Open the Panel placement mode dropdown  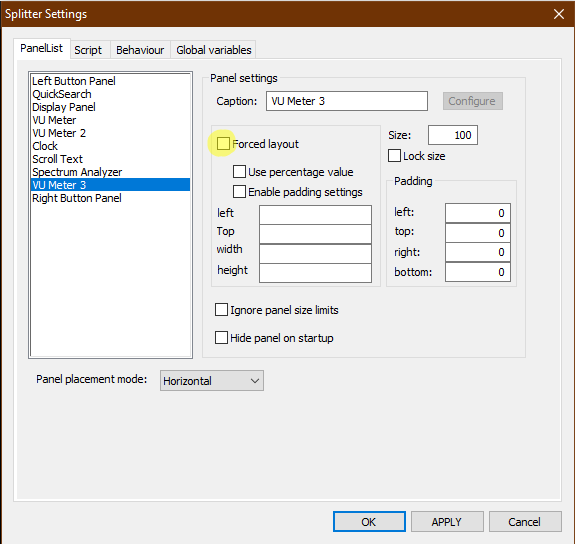click(212, 381)
